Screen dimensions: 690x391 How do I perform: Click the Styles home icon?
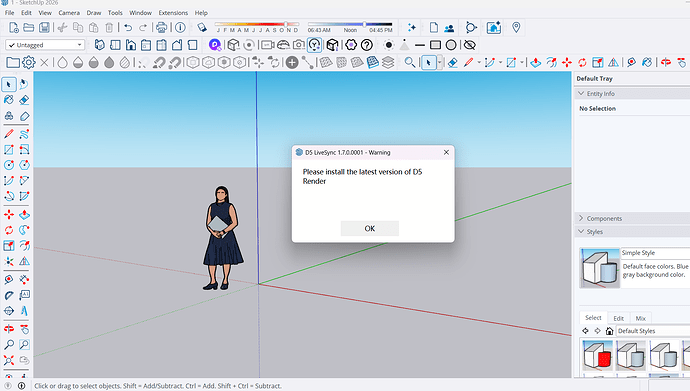(x=609, y=331)
